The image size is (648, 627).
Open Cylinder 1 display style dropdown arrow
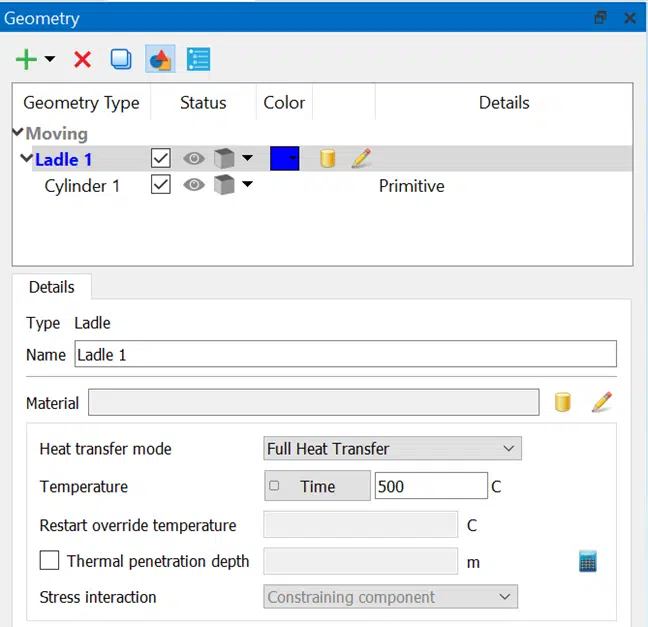(248, 186)
